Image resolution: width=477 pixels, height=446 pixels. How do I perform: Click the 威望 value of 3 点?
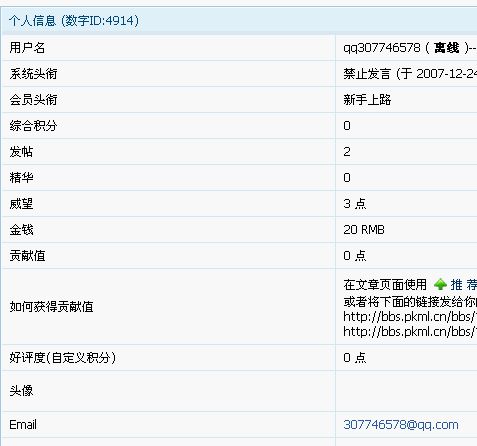pyautogui.click(x=355, y=204)
